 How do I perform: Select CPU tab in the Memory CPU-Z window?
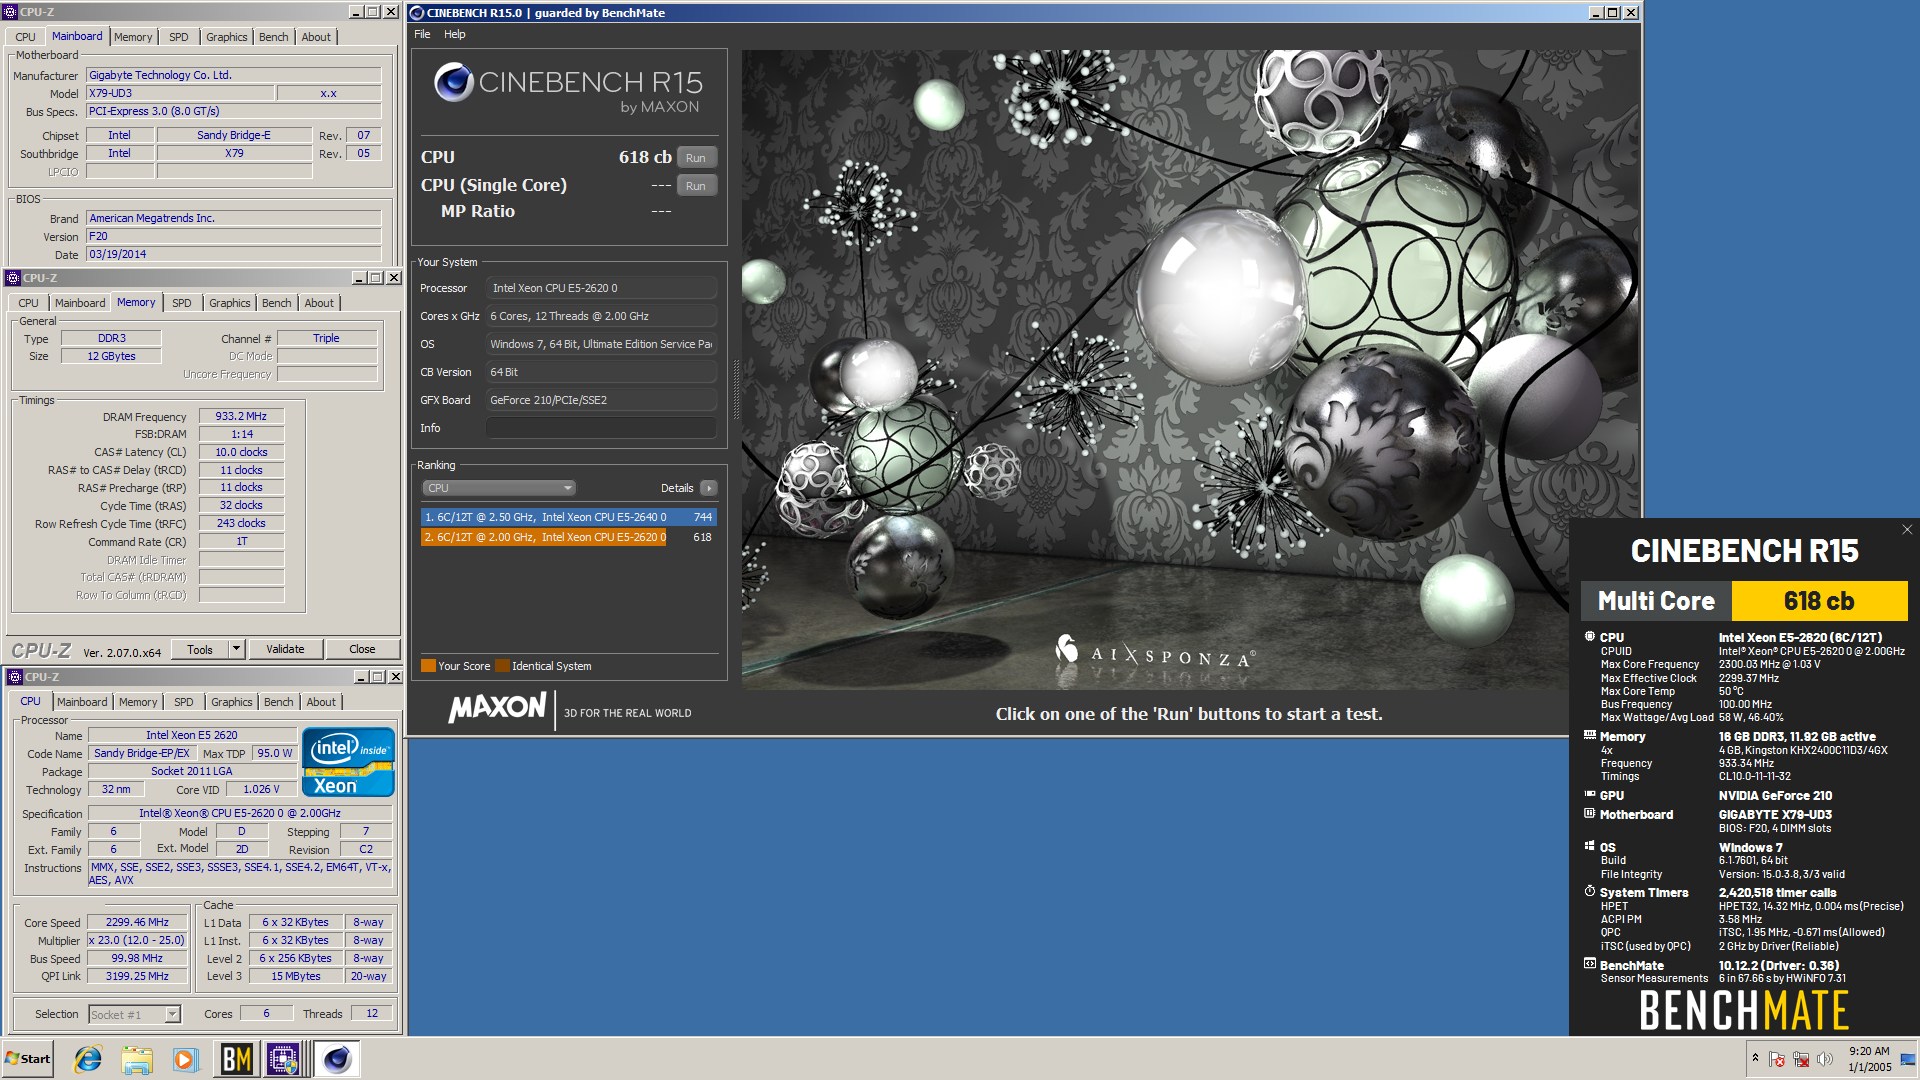point(28,303)
